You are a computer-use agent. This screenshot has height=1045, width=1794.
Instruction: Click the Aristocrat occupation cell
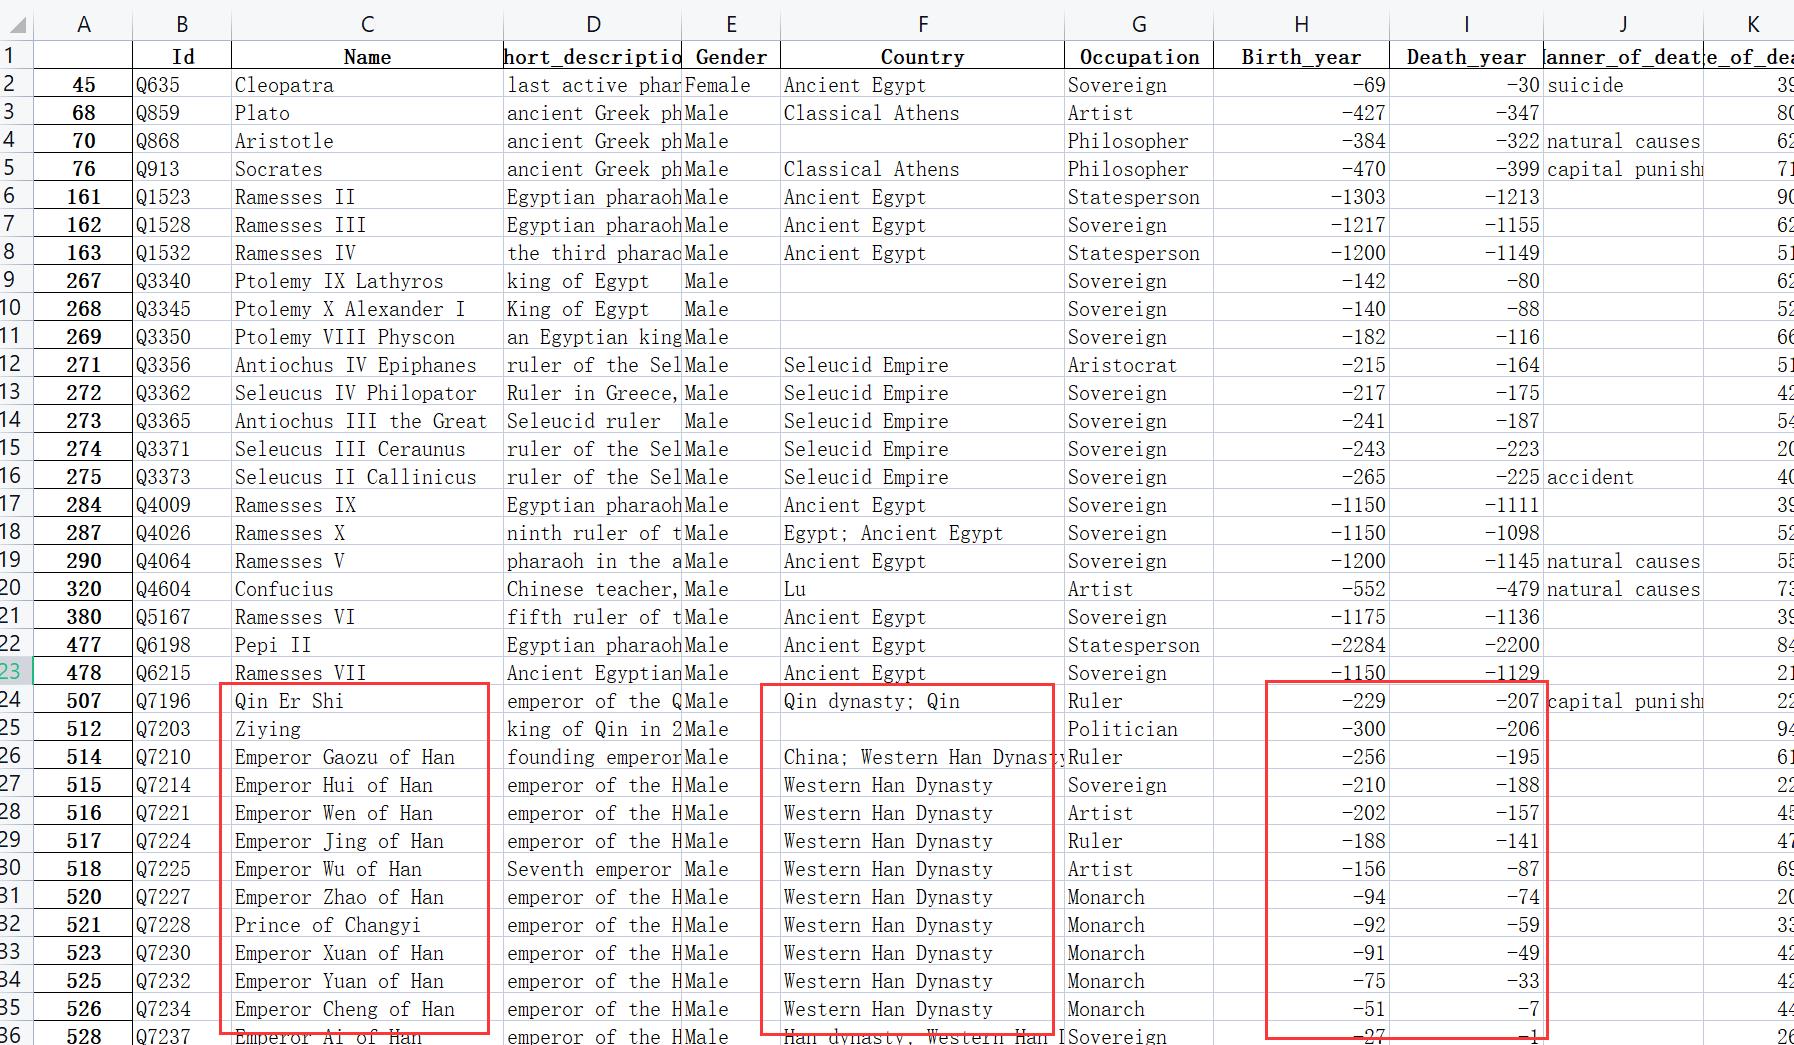click(x=1139, y=365)
